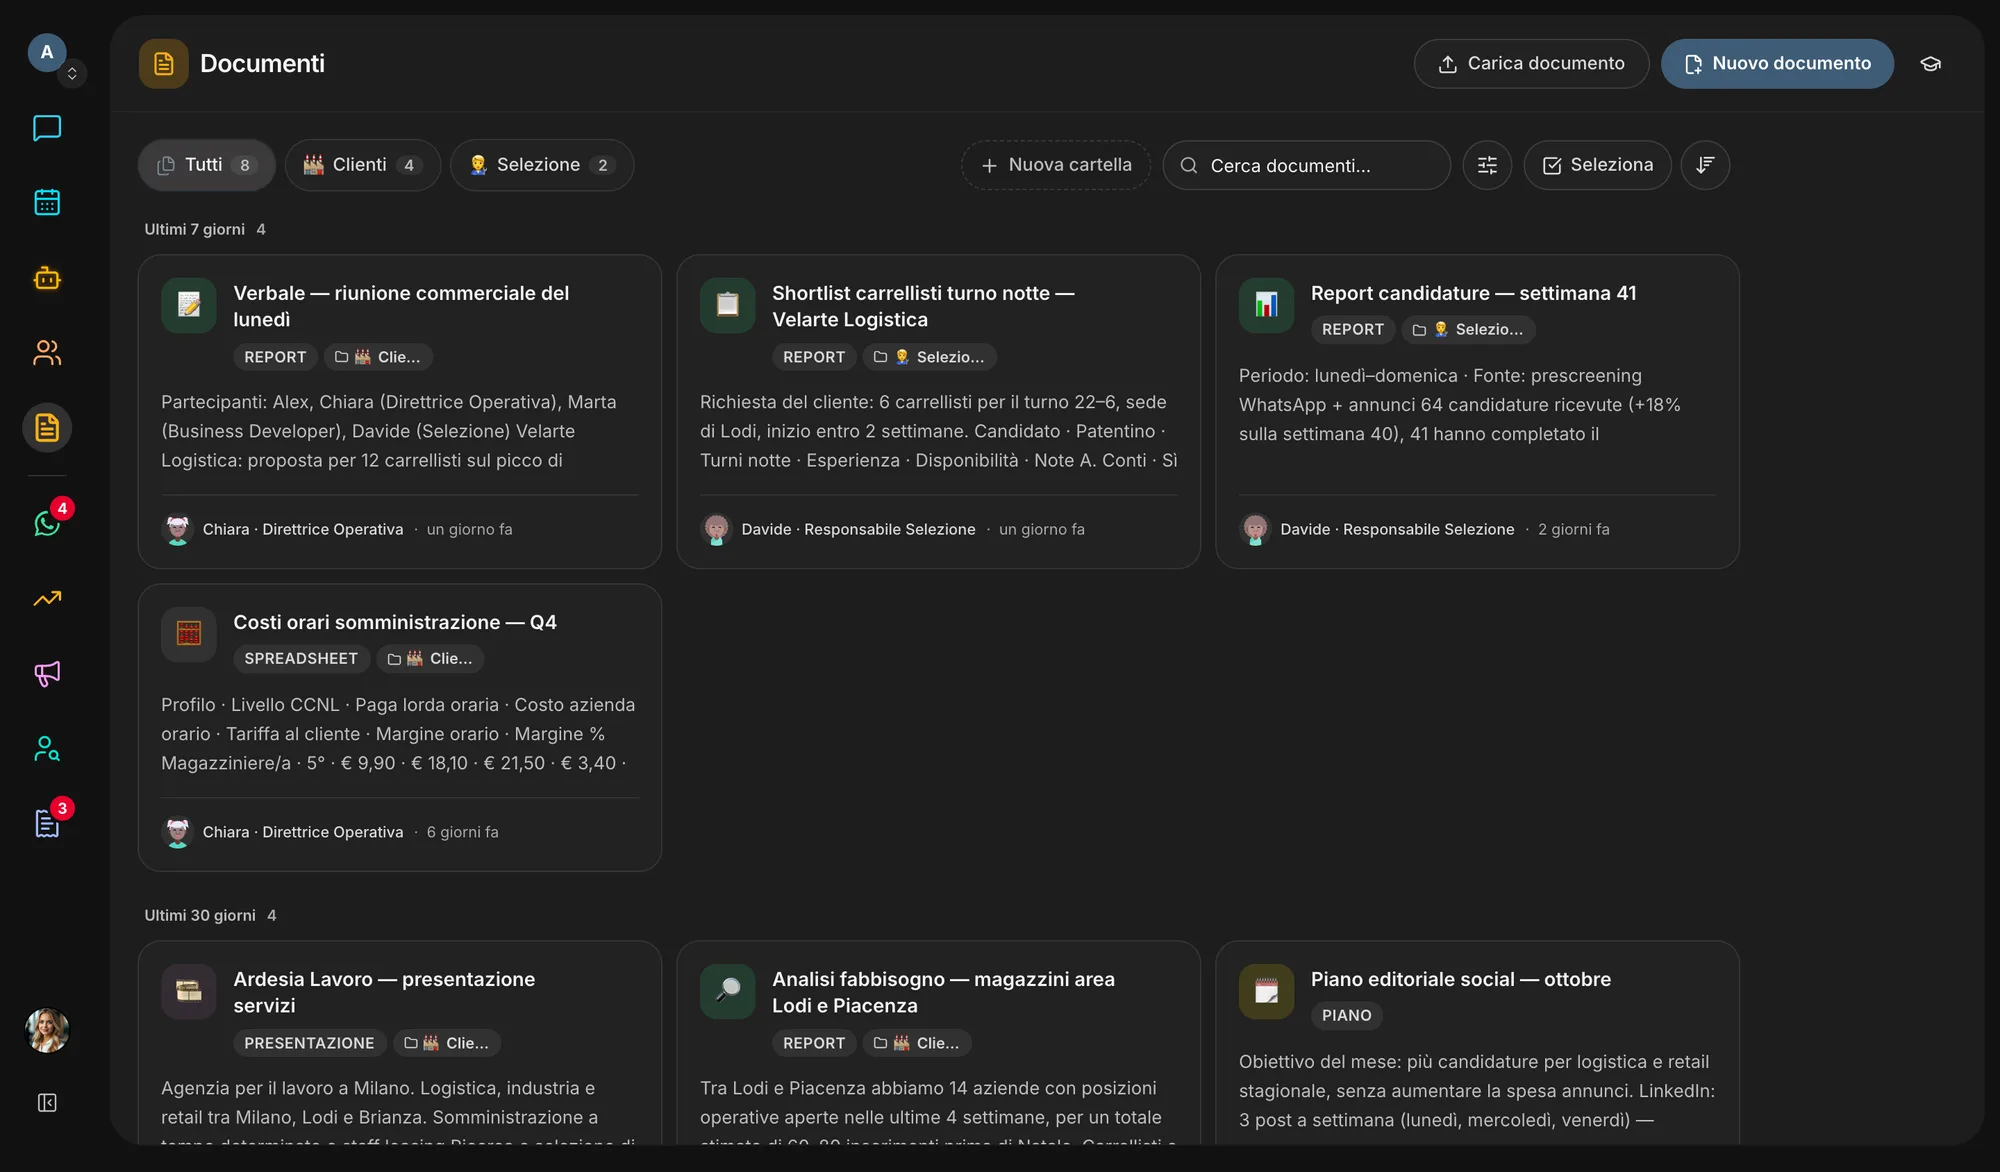Open Verbale riunione commerciale del lunedì document
This screenshot has height=1172, width=2000.
[400, 412]
